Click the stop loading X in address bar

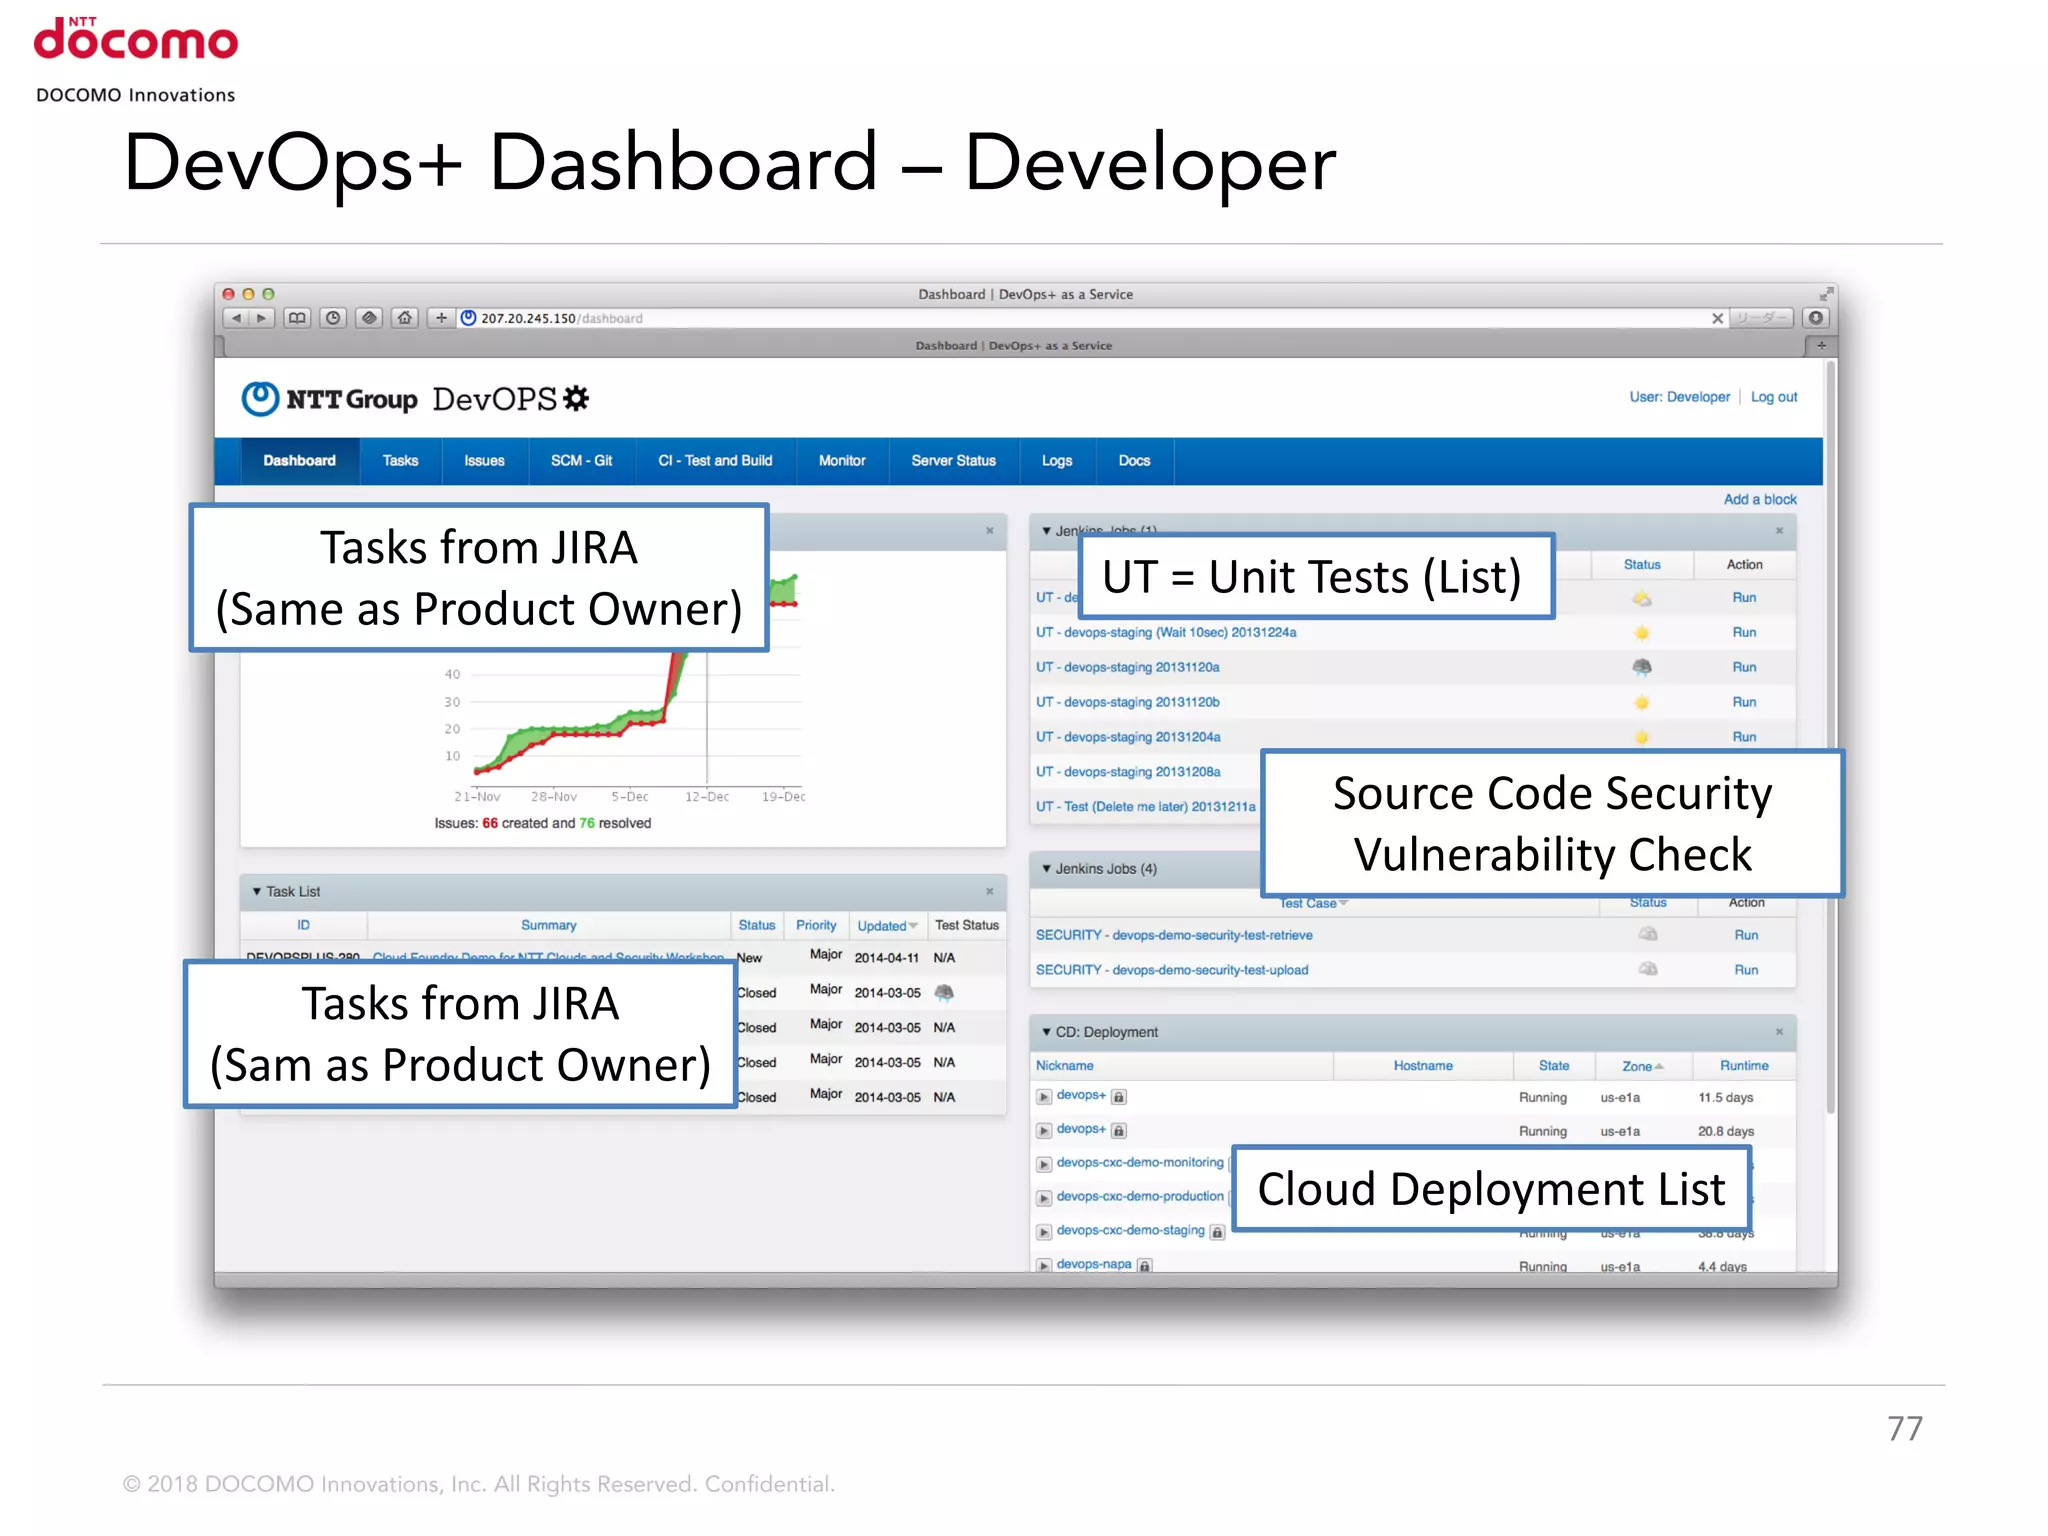[x=1717, y=318]
